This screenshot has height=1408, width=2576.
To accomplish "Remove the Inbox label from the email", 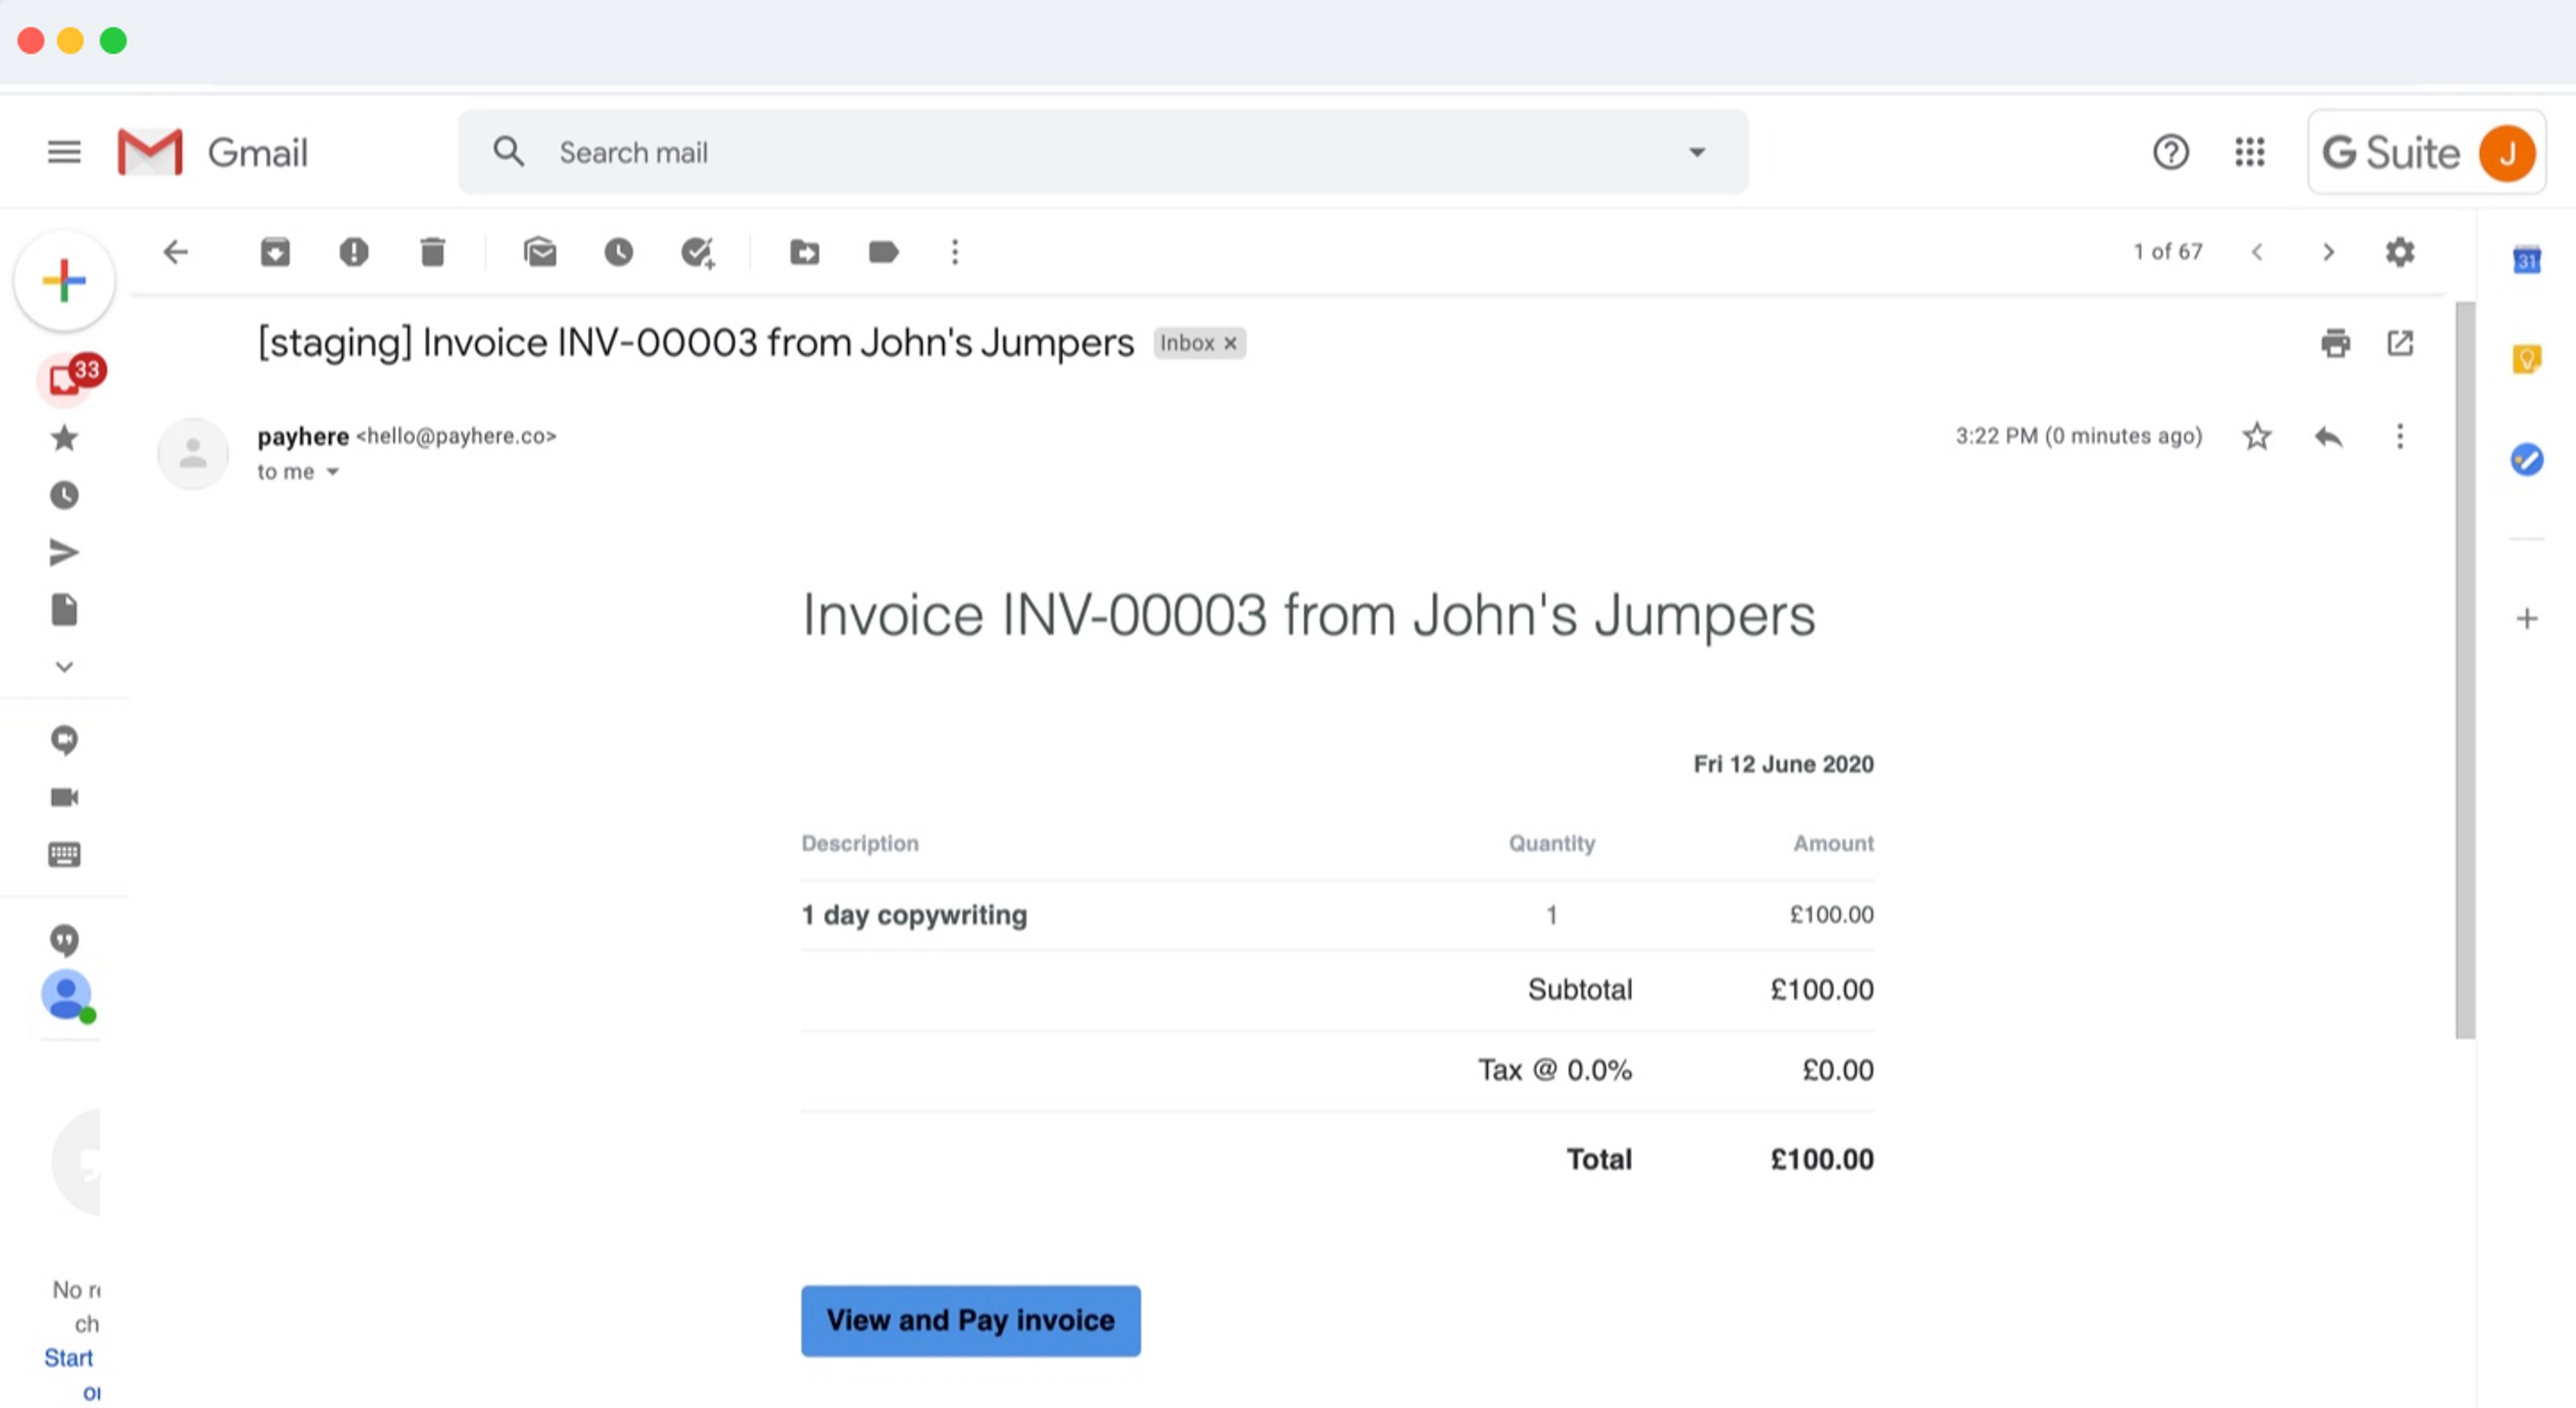I will (1231, 343).
